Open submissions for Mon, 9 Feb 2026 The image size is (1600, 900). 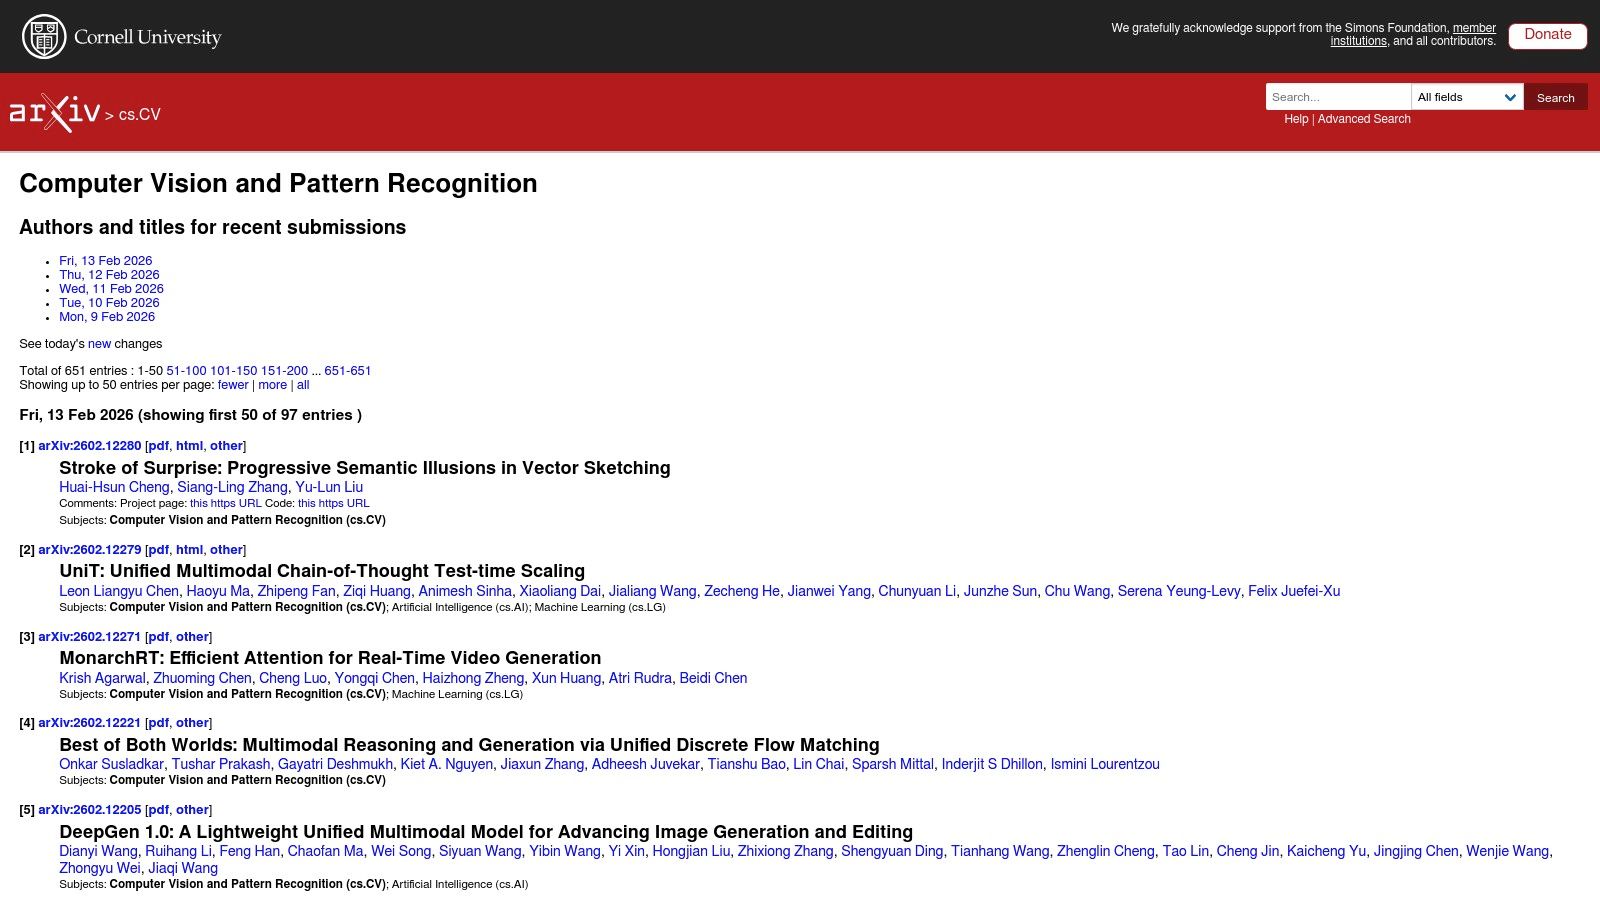107,316
